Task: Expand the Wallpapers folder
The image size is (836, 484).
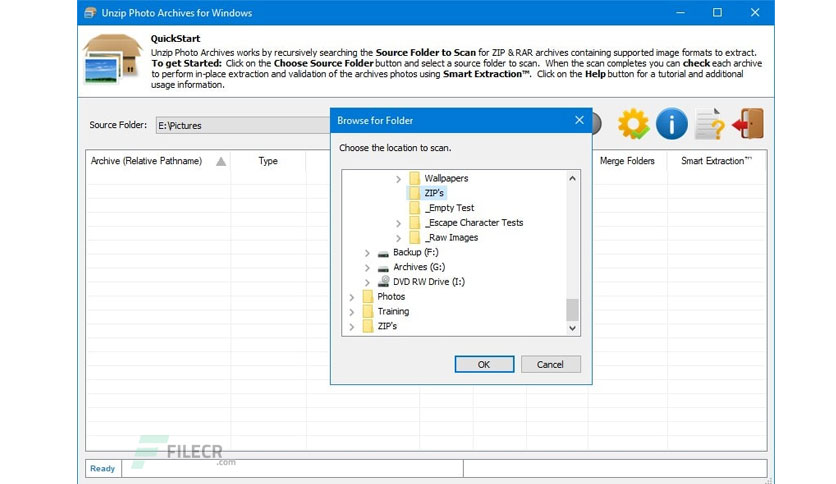Action: tap(398, 179)
